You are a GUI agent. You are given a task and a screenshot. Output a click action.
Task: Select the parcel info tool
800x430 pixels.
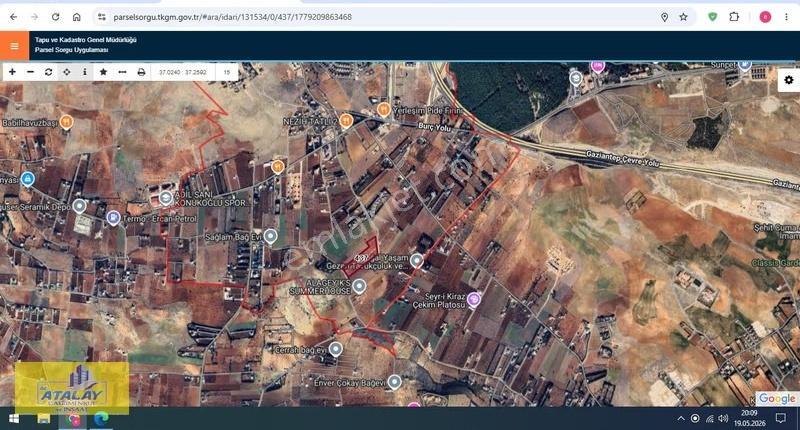pyautogui.click(x=85, y=72)
